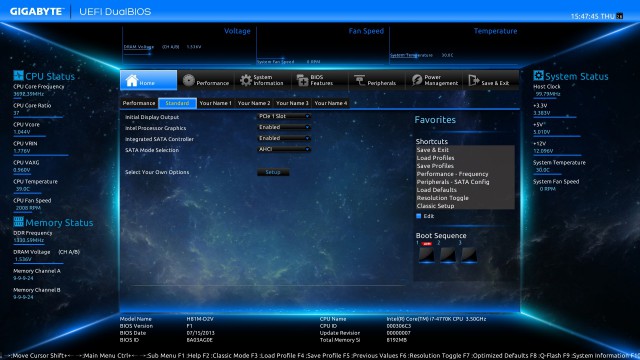The width and height of the screenshot is (640, 360).
Task: Click the Power Management menu label
Action: tap(441, 80)
